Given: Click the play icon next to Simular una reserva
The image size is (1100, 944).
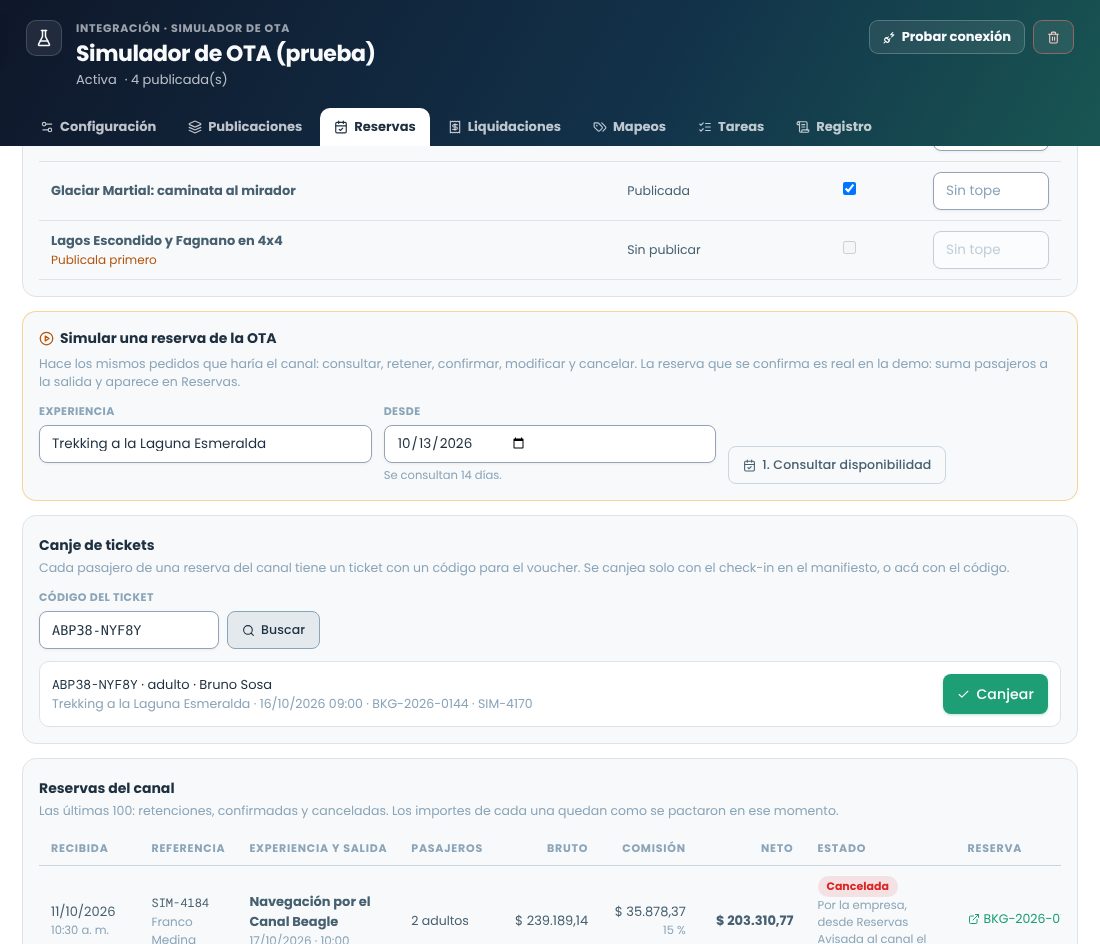Looking at the screenshot, I should [x=46, y=339].
